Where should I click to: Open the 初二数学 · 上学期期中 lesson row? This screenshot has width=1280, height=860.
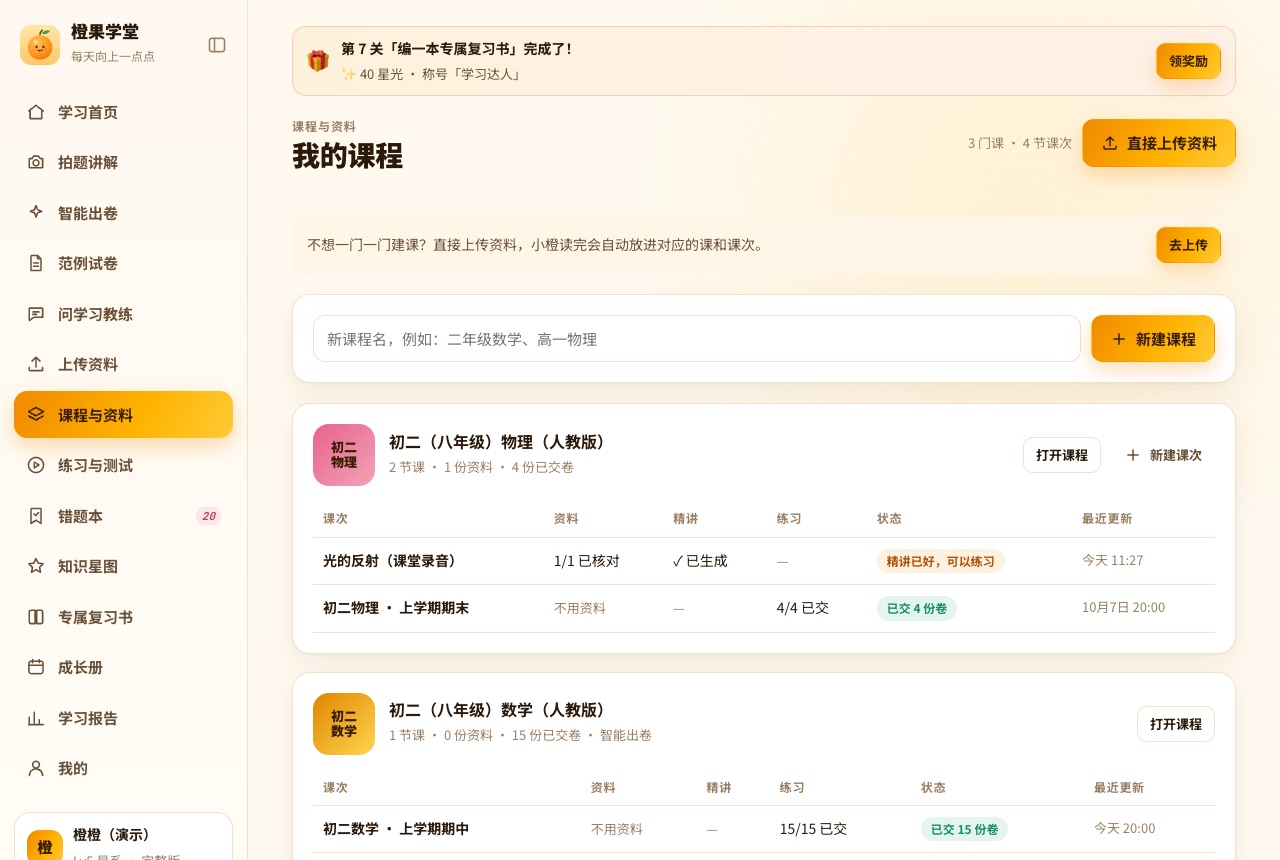764,829
